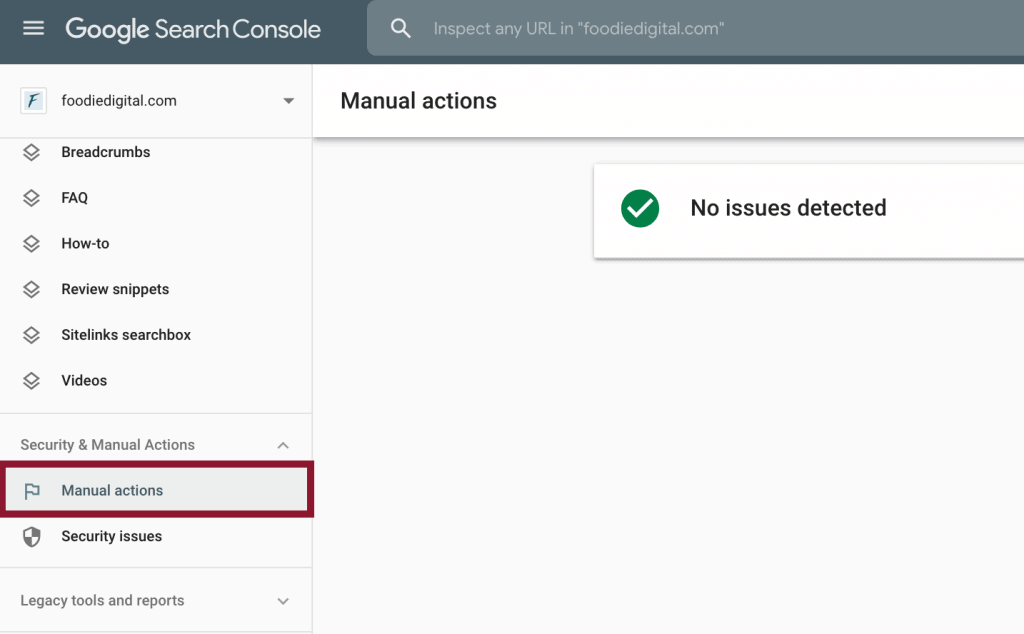Open the Review snippets report

[115, 290]
